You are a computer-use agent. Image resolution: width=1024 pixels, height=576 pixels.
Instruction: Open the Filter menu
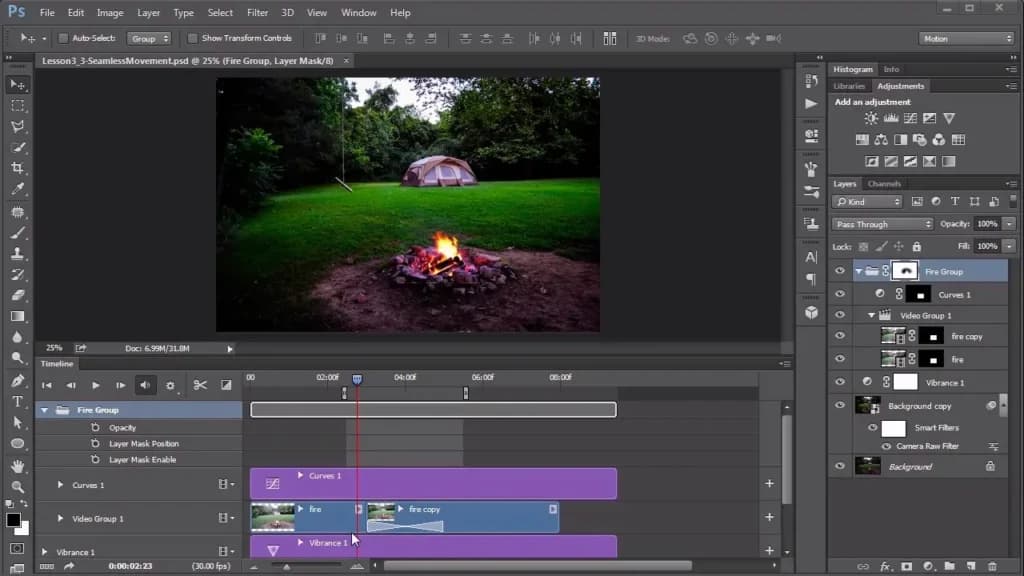click(257, 12)
